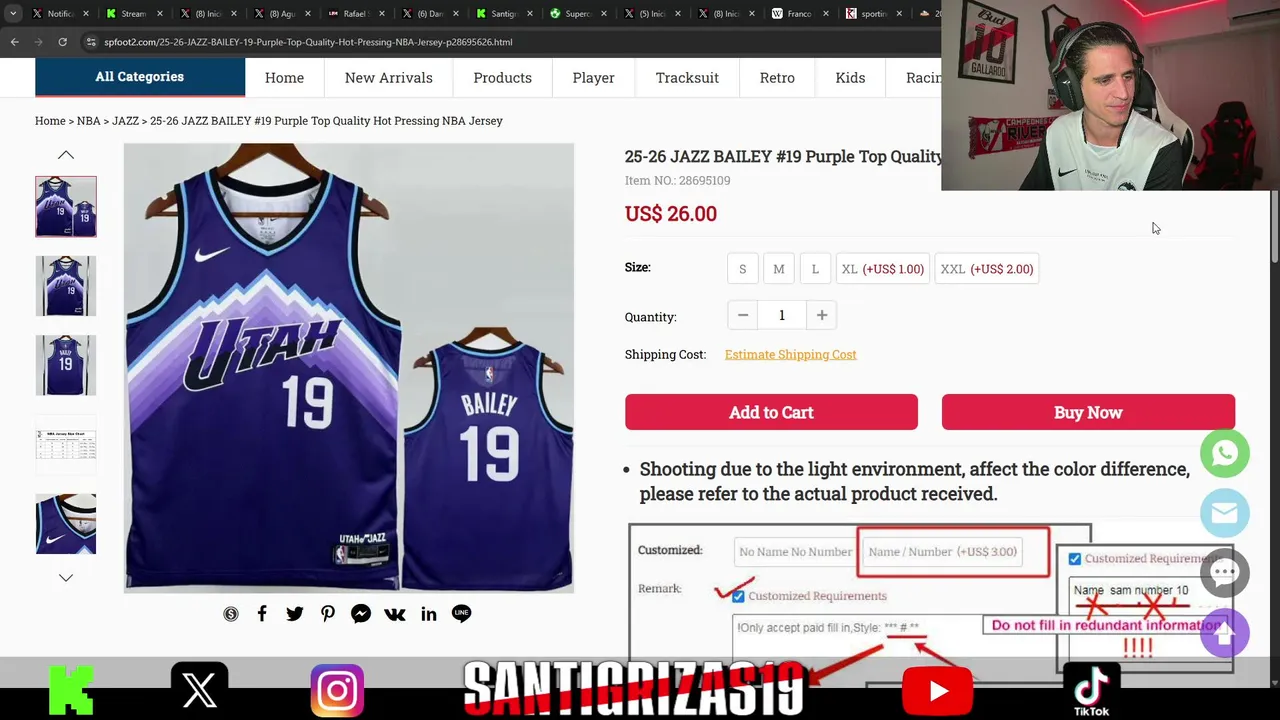Image resolution: width=1280 pixels, height=720 pixels.
Task: Select the first jersey thumbnail (front and back view)
Action: tap(66, 207)
